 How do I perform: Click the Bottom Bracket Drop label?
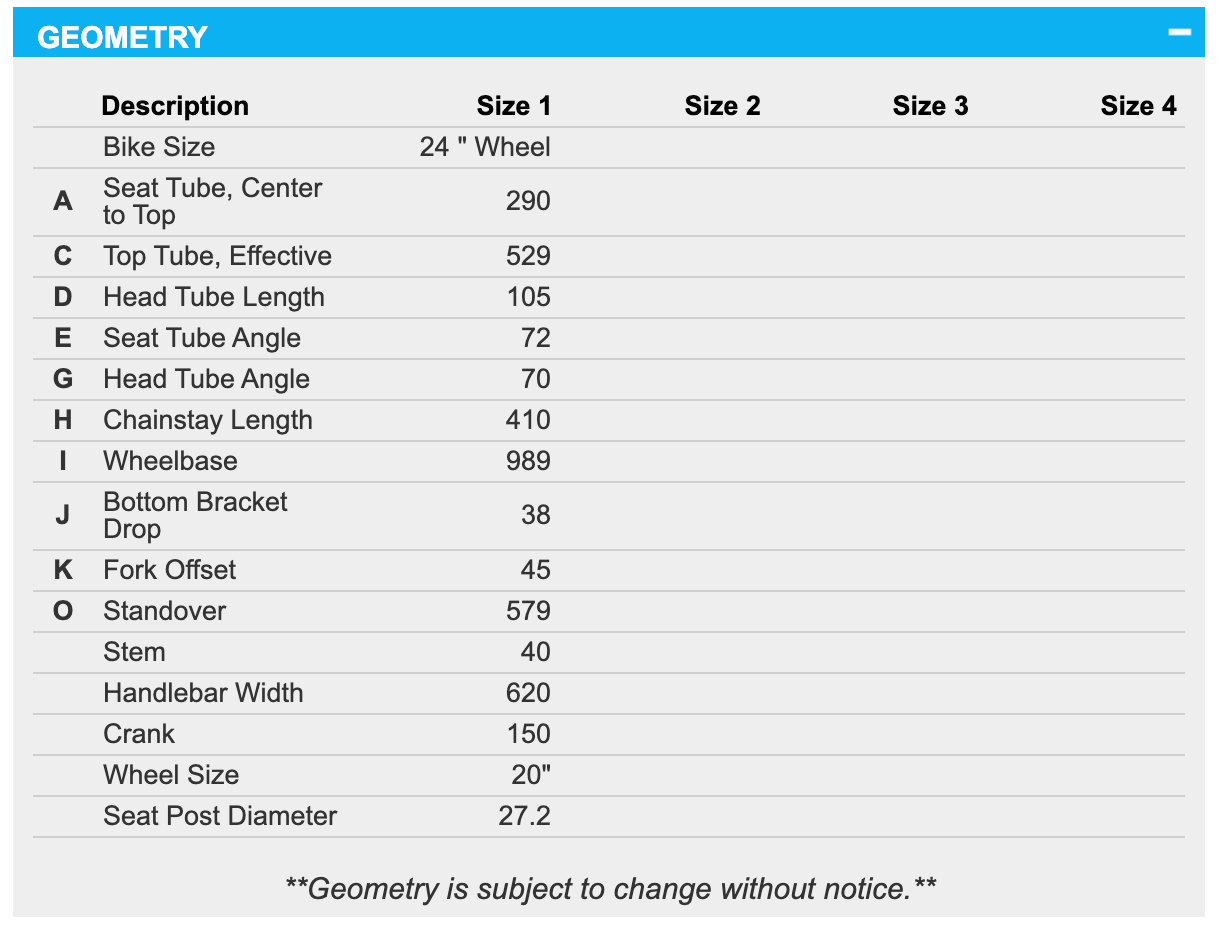pyautogui.click(x=195, y=515)
